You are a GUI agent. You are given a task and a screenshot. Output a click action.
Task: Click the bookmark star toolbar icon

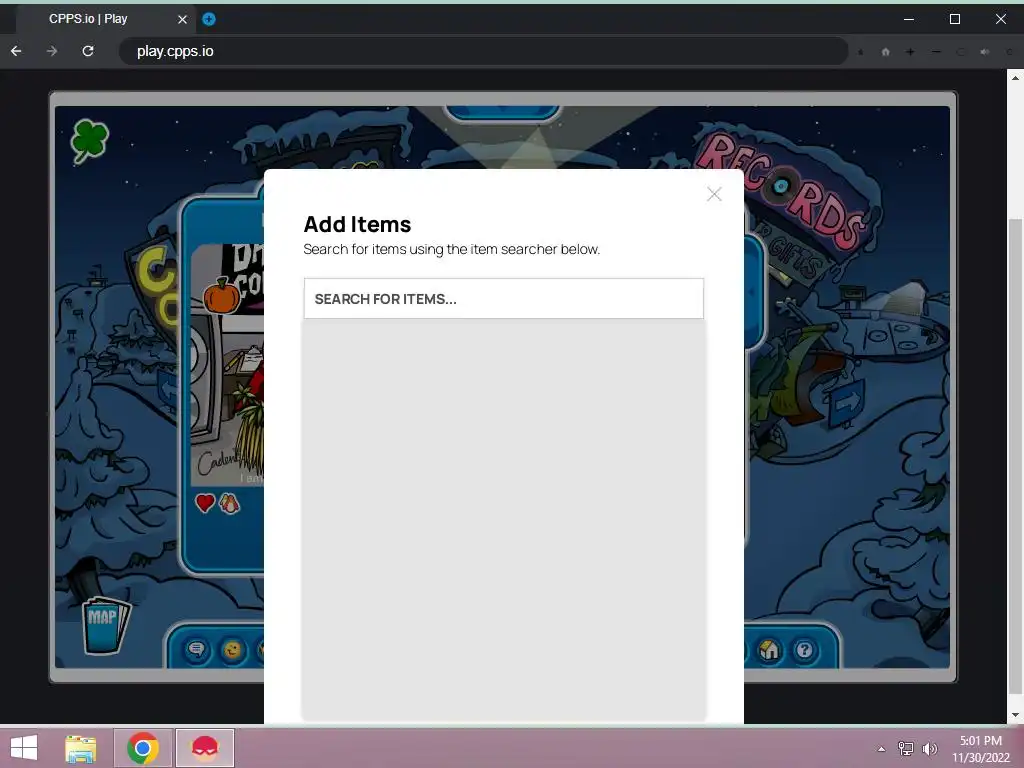click(x=861, y=52)
